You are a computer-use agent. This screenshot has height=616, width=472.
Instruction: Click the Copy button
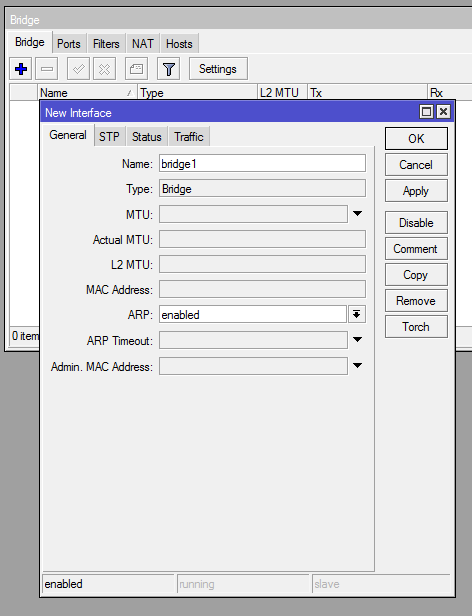click(416, 275)
